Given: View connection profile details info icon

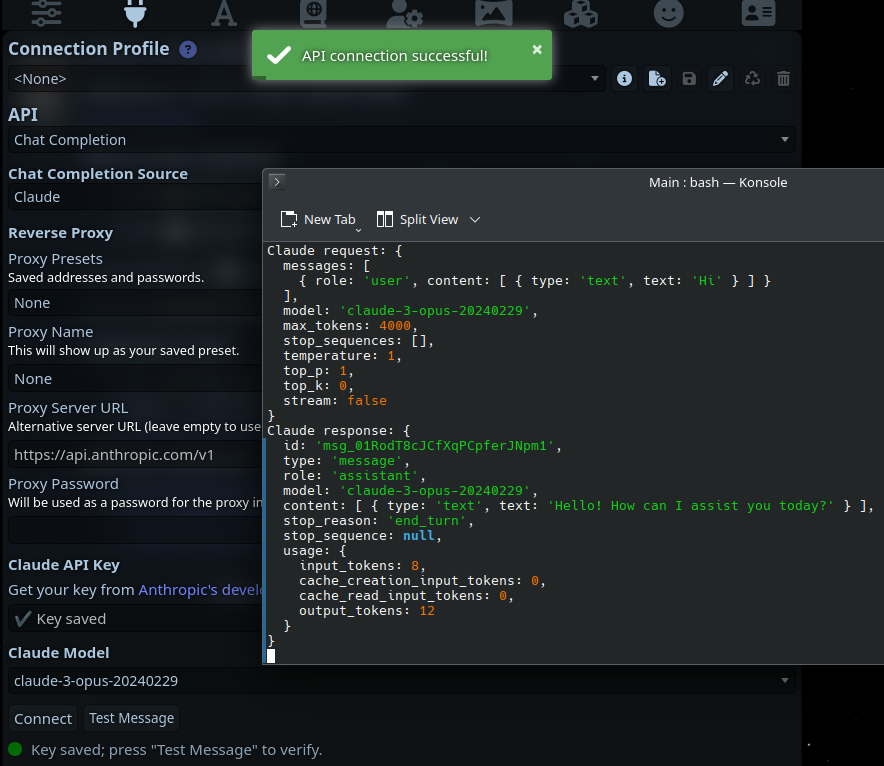Looking at the screenshot, I should (x=624, y=78).
